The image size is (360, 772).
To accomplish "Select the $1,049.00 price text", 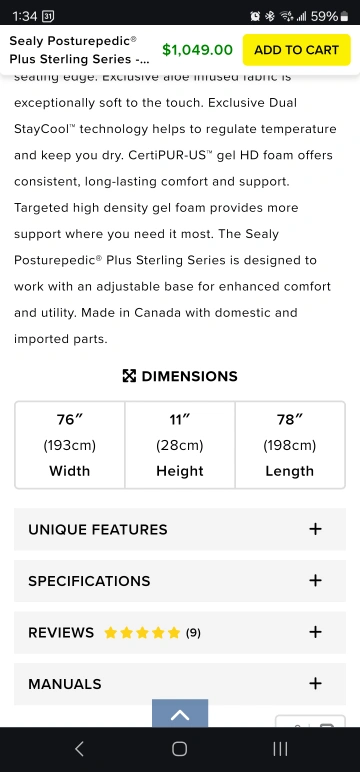I will coord(197,50).
